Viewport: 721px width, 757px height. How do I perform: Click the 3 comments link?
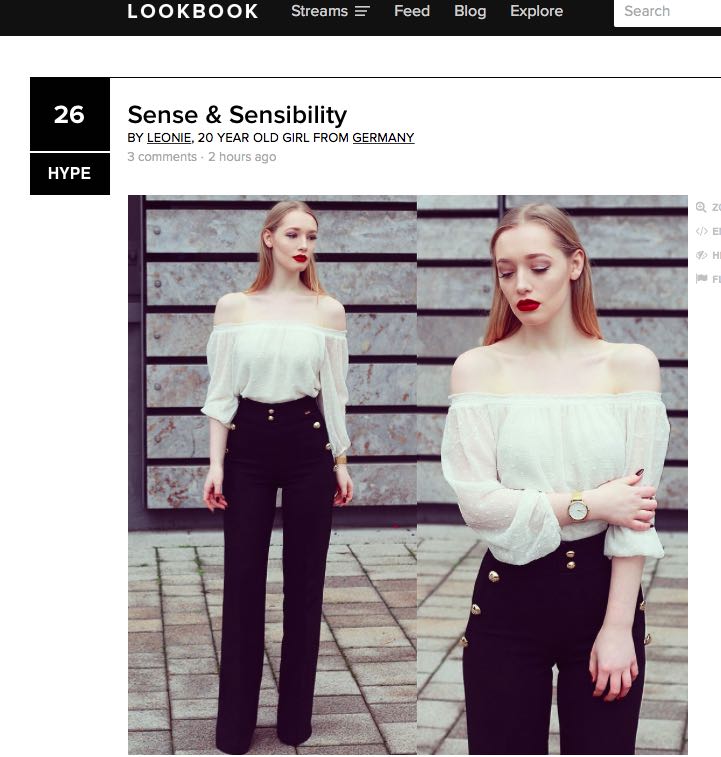162,157
